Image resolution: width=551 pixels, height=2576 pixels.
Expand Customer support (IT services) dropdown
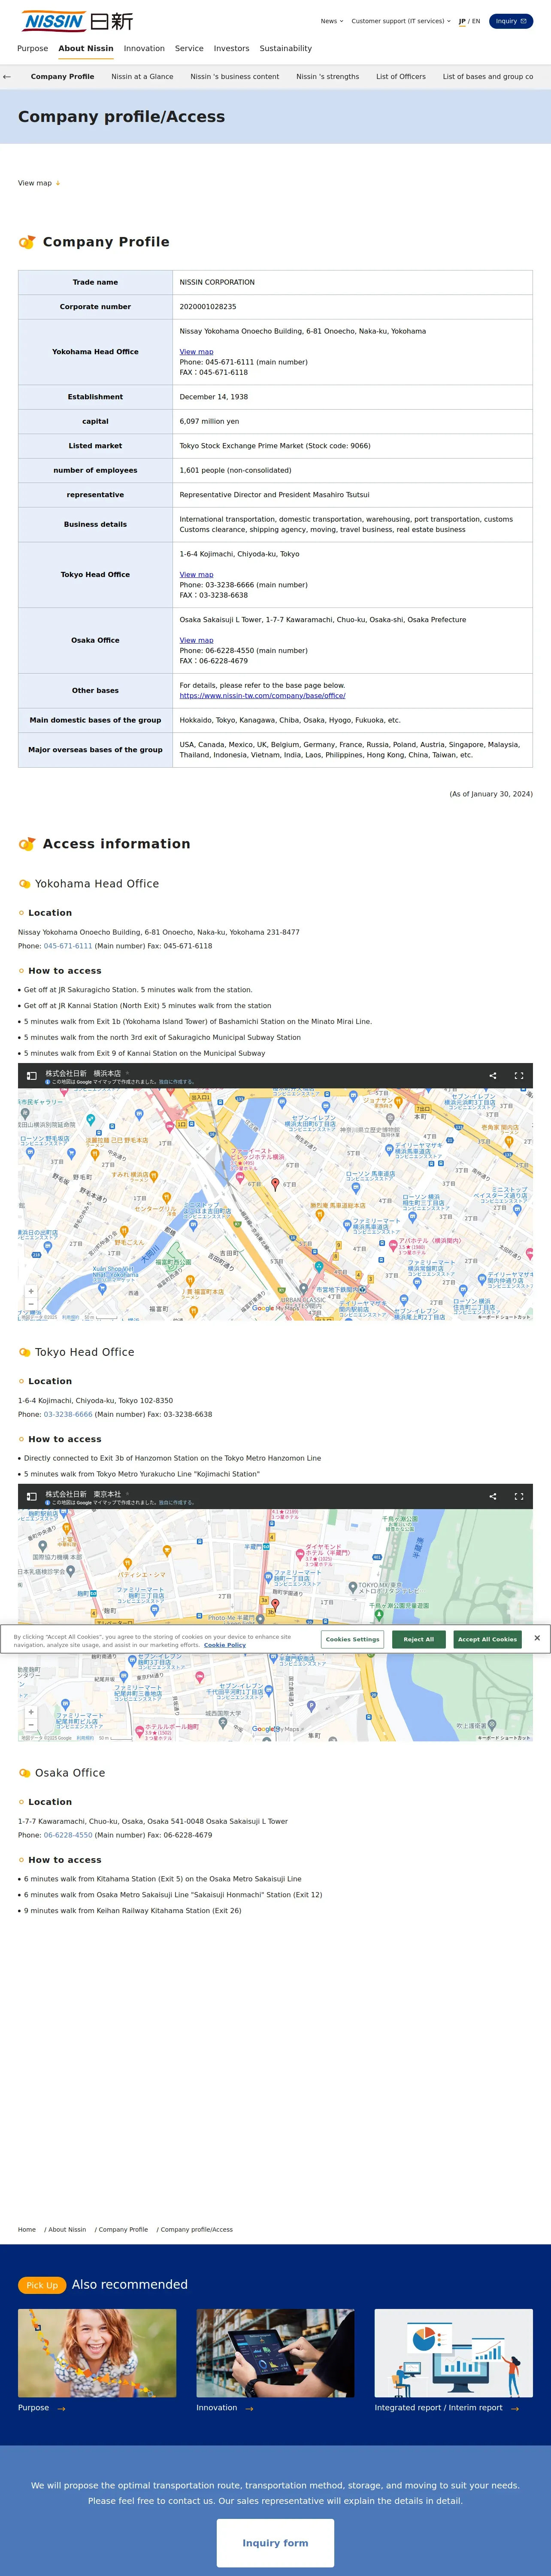pos(400,21)
